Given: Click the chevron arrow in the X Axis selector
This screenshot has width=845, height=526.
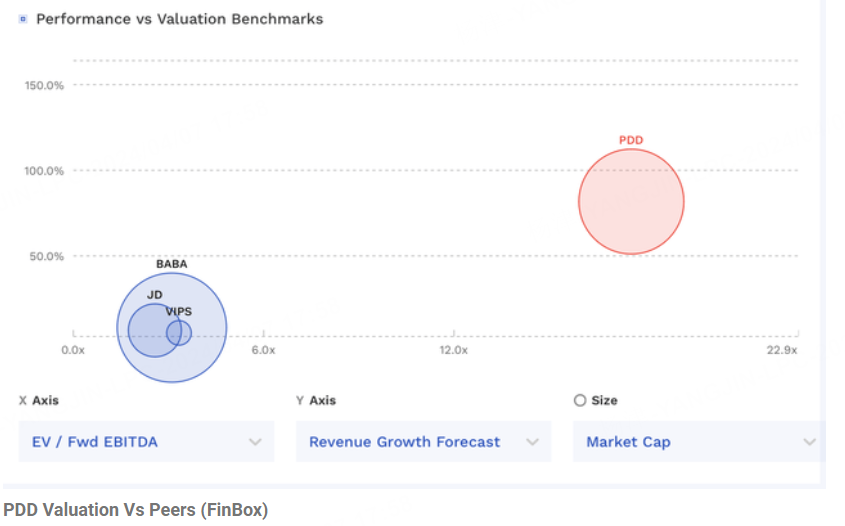Looking at the screenshot, I should tap(255, 442).
